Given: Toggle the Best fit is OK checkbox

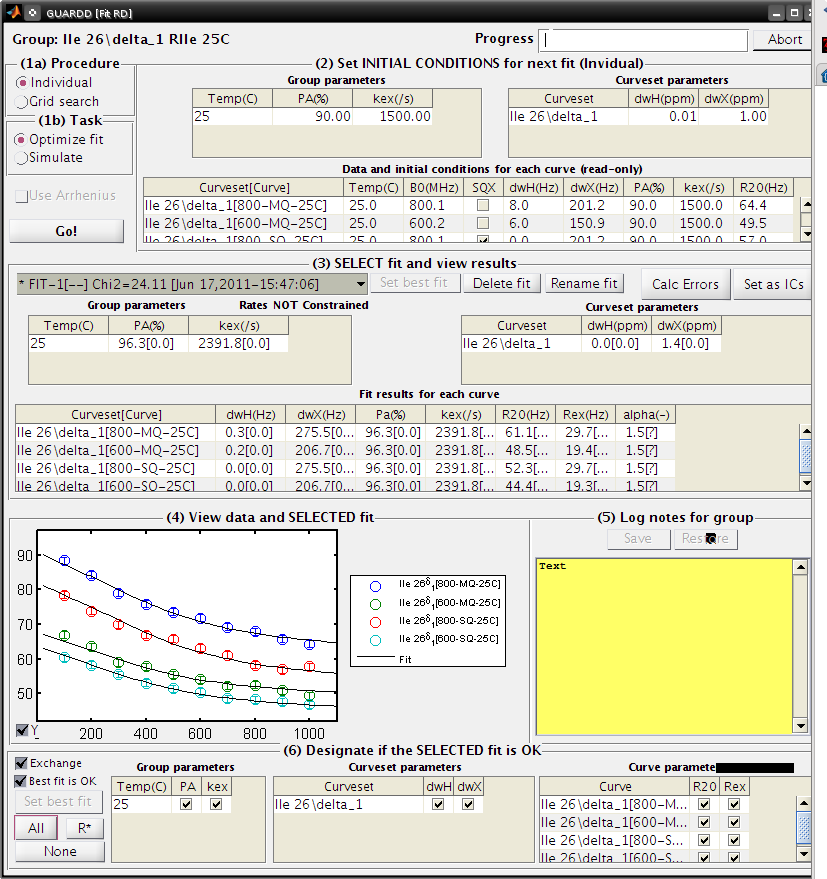Looking at the screenshot, I should [21, 781].
